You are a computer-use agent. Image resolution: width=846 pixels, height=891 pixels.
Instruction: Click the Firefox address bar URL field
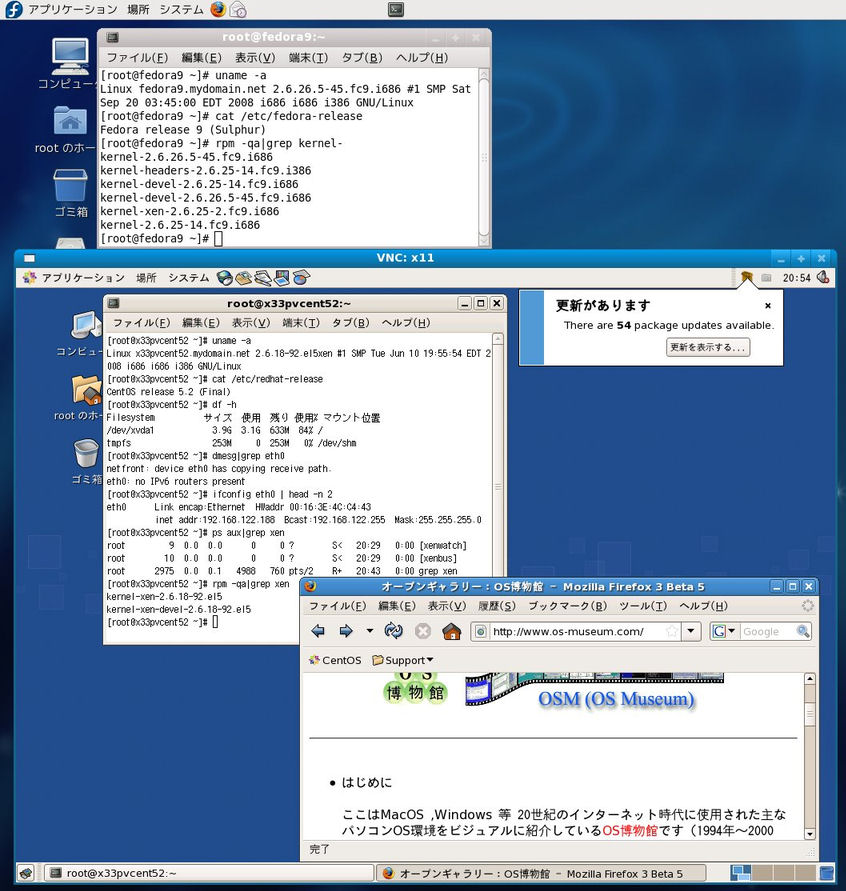[x=577, y=631]
